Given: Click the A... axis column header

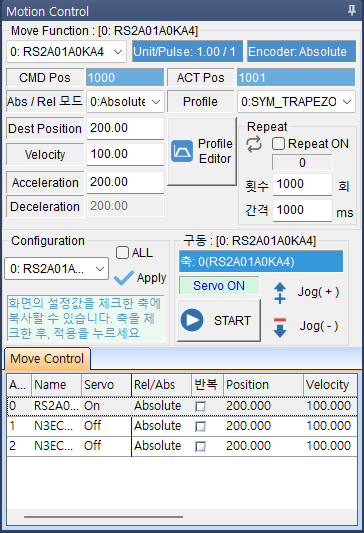Looking at the screenshot, I should click(19, 385).
